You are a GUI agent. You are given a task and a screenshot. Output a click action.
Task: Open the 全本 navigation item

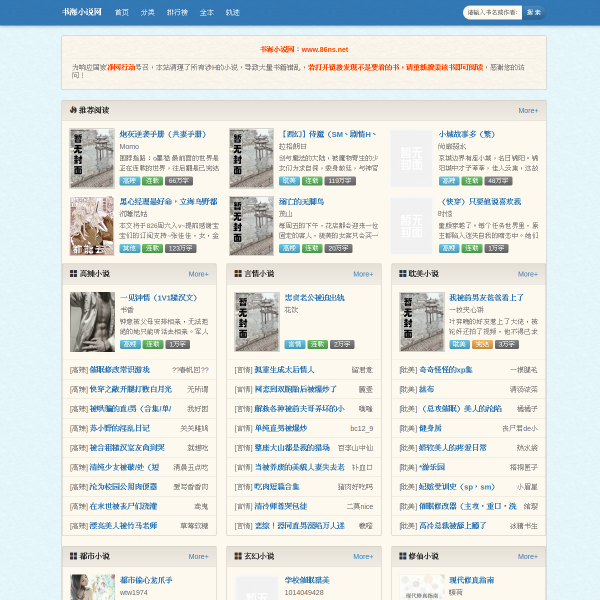click(206, 13)
